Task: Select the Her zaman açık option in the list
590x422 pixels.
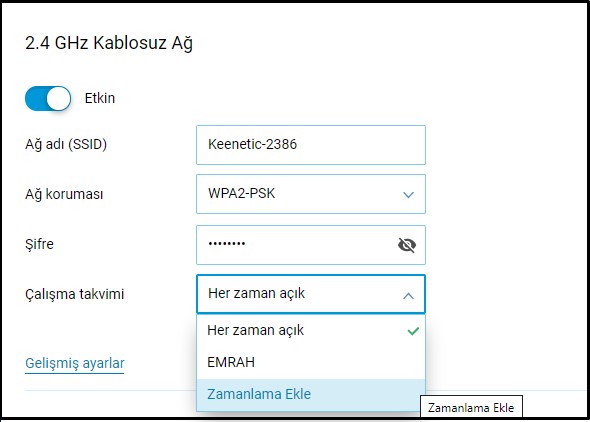Action: tap(311, 330)
